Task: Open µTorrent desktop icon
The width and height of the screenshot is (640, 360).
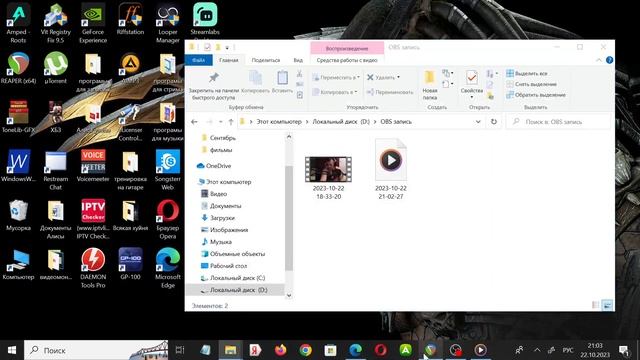Action: tap(56, 68)
